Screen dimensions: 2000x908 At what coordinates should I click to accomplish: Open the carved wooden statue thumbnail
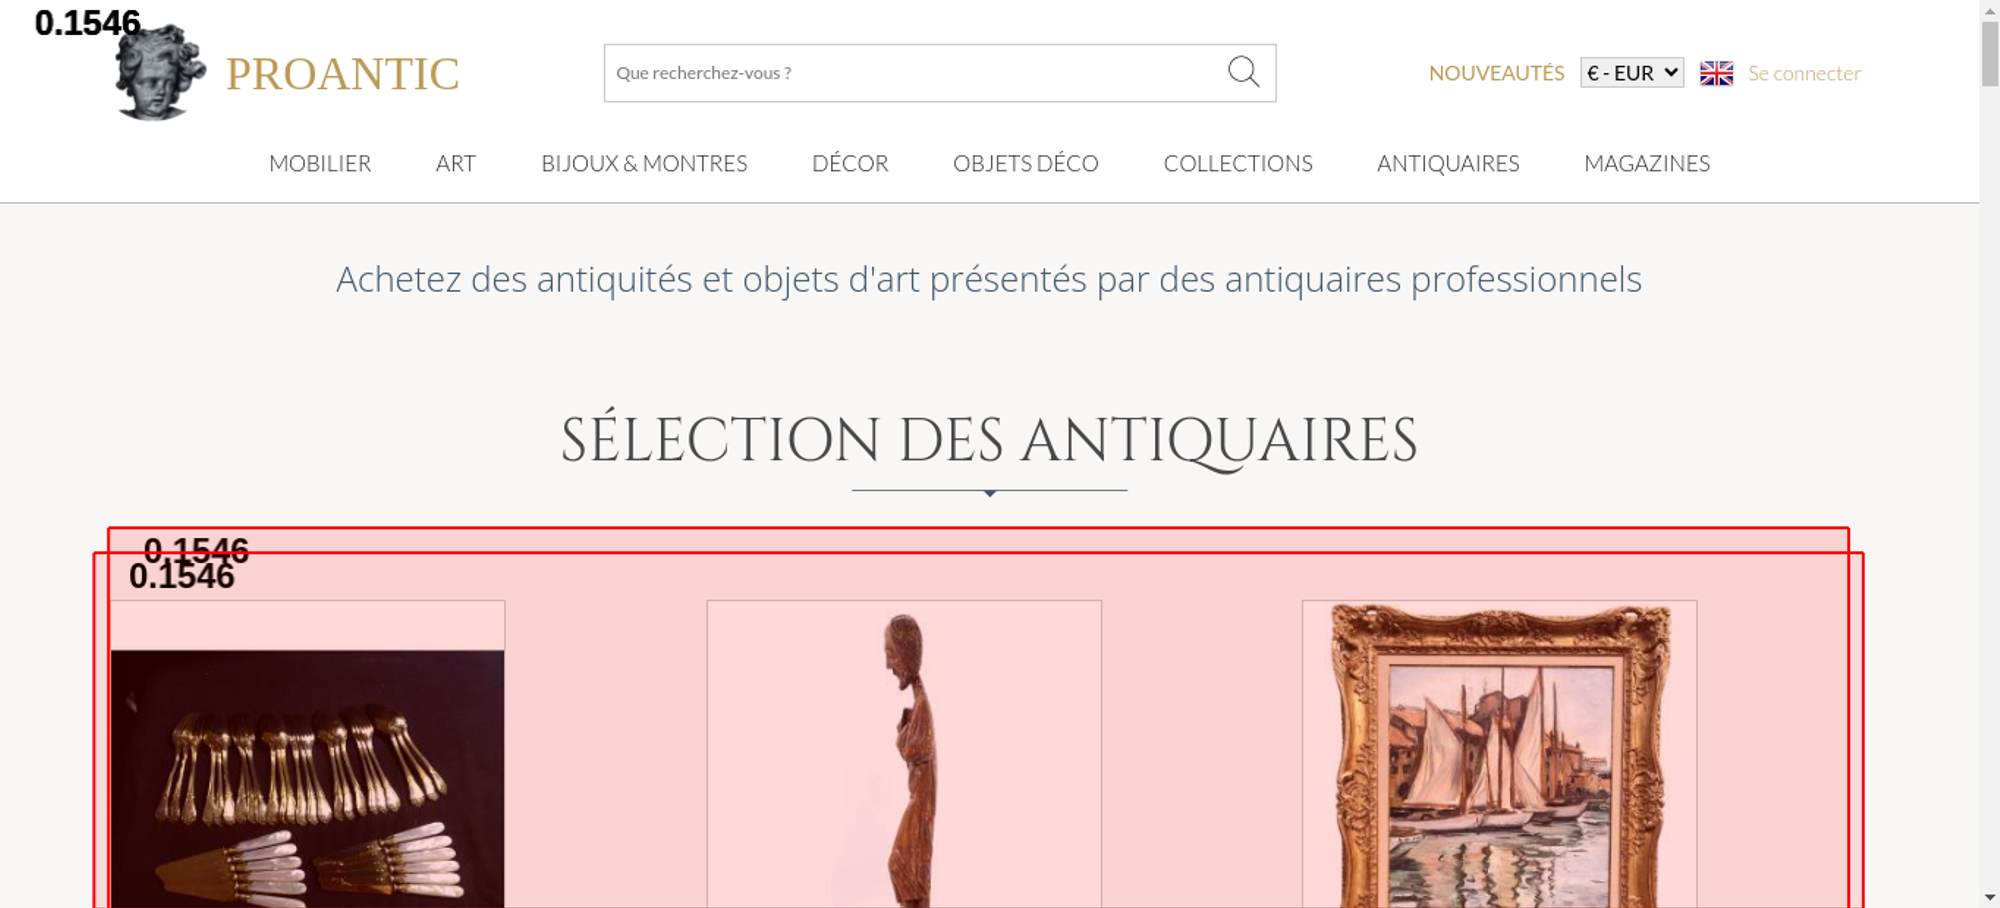point(904,755)
